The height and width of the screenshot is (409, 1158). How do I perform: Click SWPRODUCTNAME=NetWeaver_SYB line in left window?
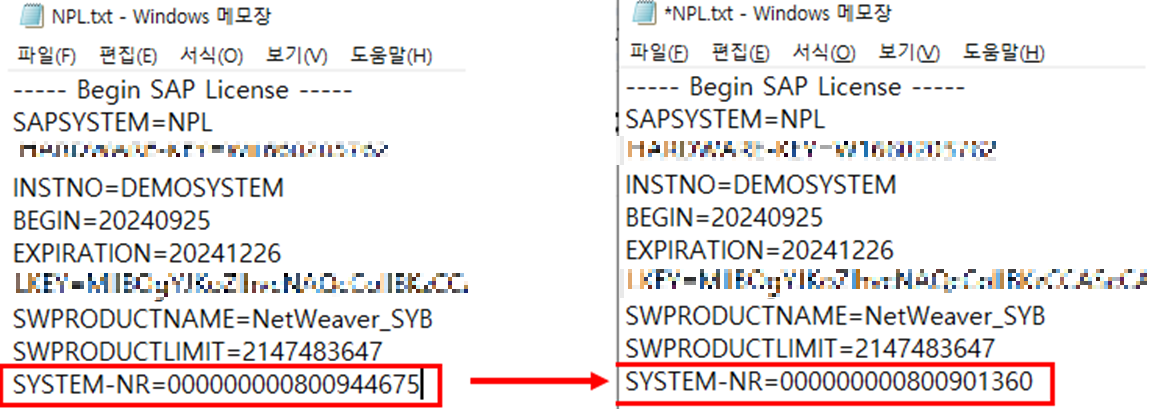click(223, 320)
